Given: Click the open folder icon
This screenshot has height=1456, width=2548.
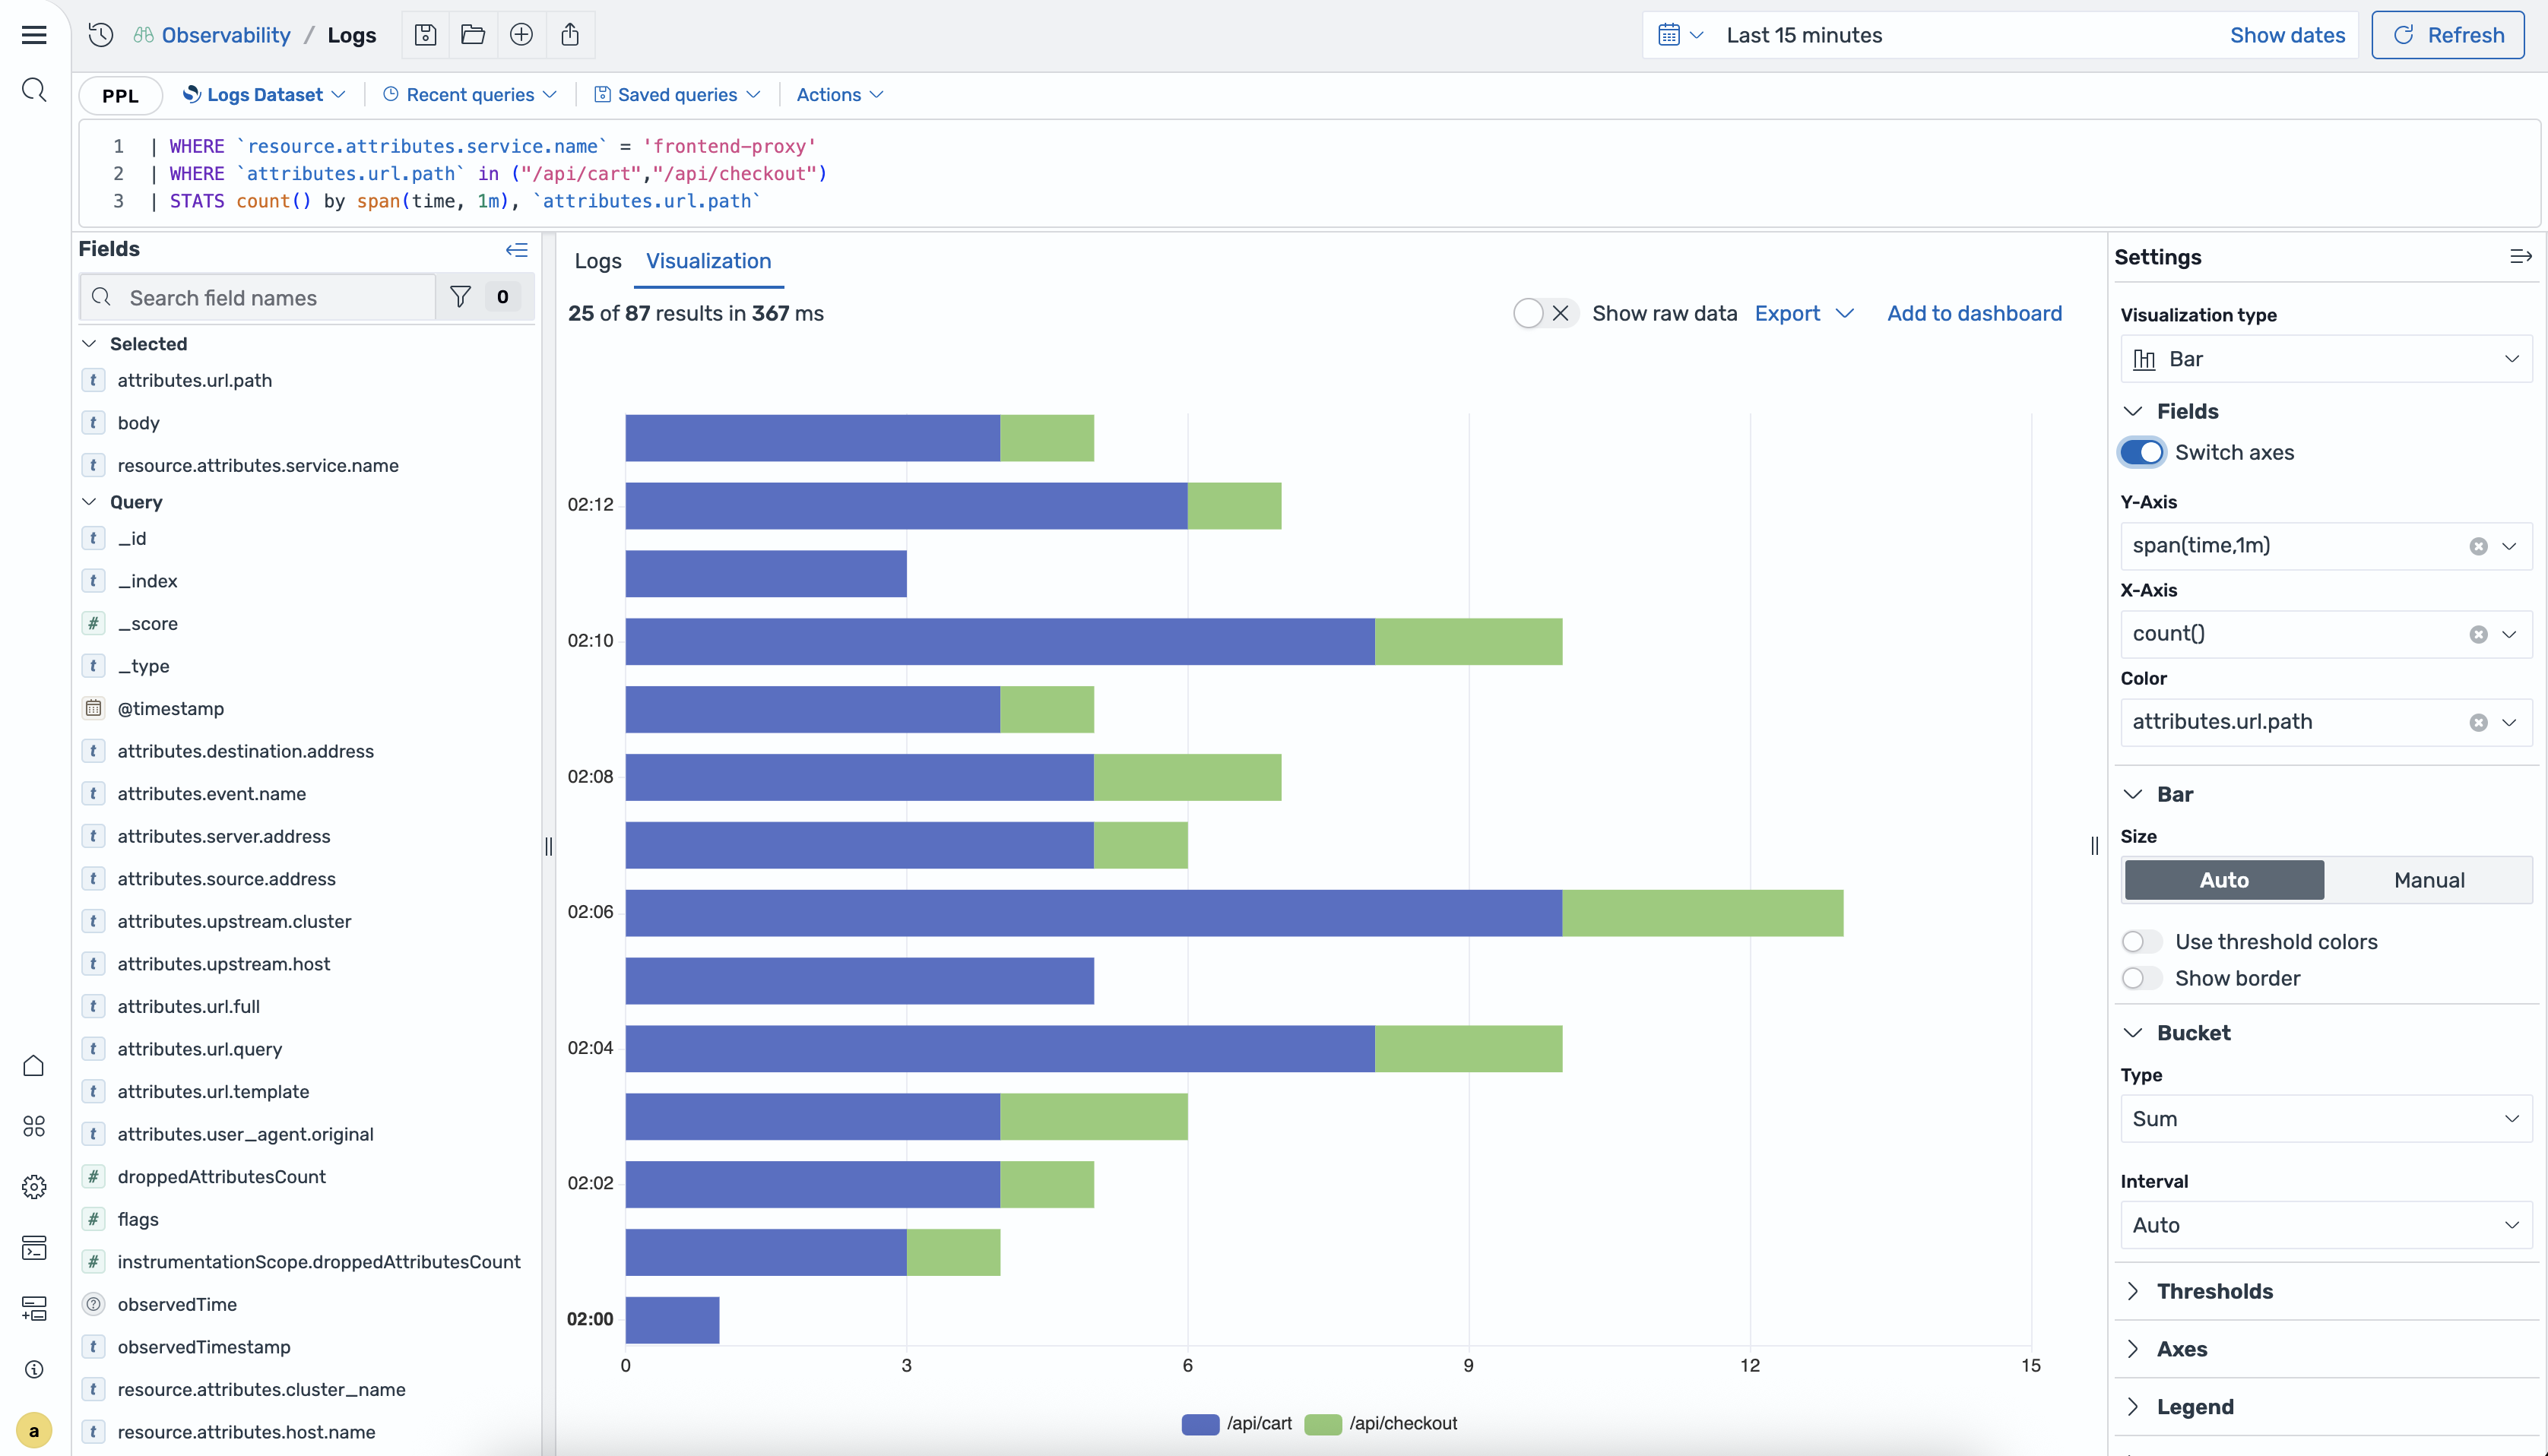Looking at the screenshot, I should (473, 35).
